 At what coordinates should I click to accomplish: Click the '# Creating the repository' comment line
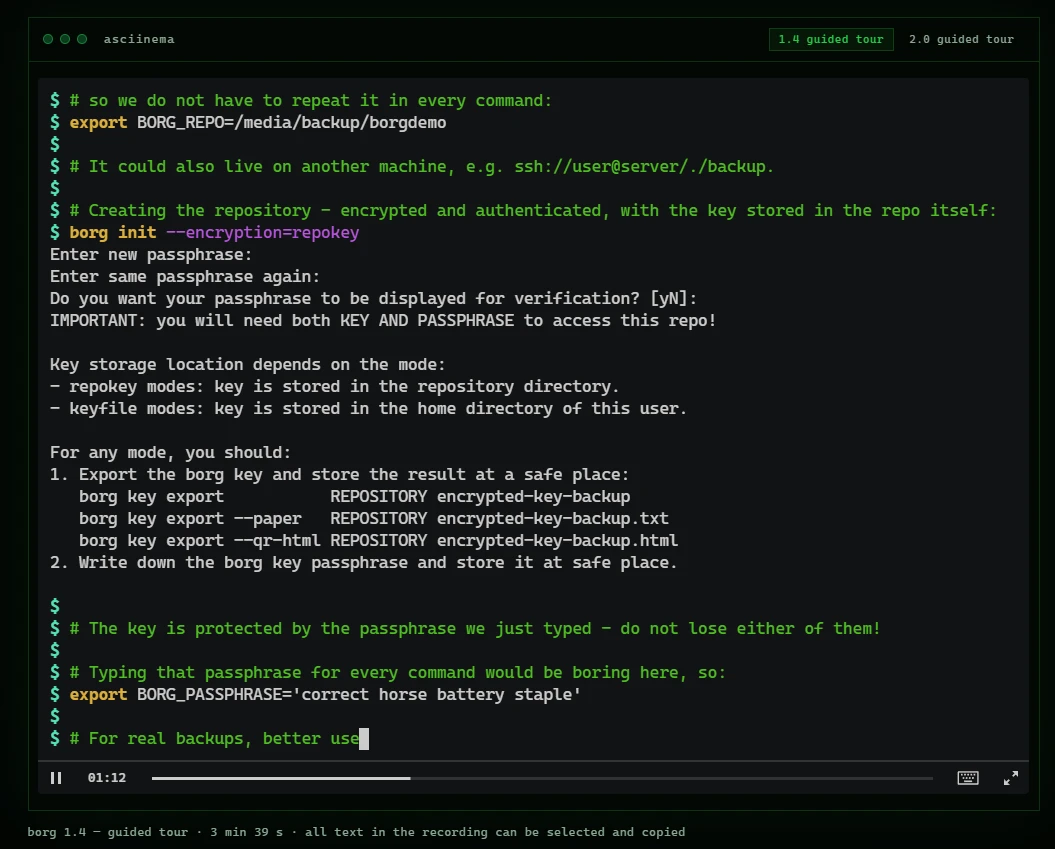click(x=523, y=211)
